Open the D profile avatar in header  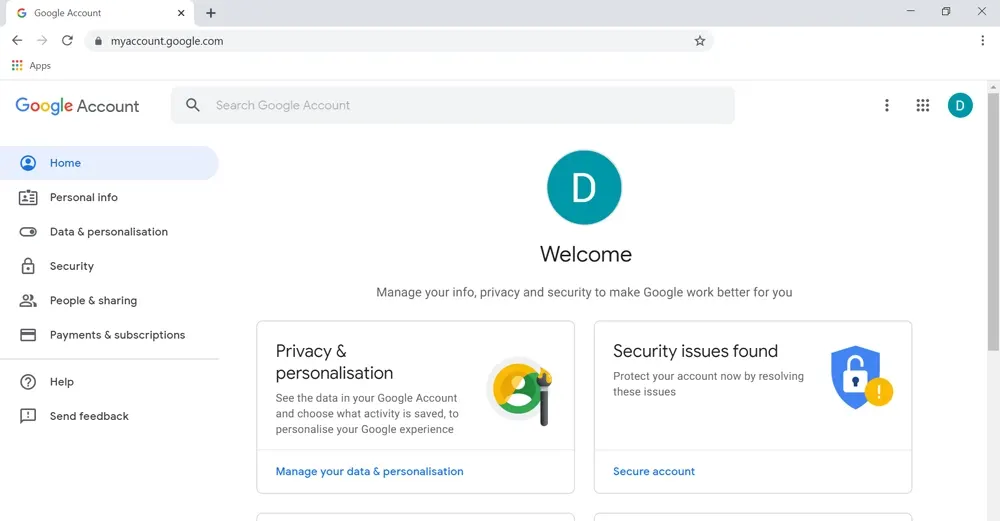[x=960, y=105]
